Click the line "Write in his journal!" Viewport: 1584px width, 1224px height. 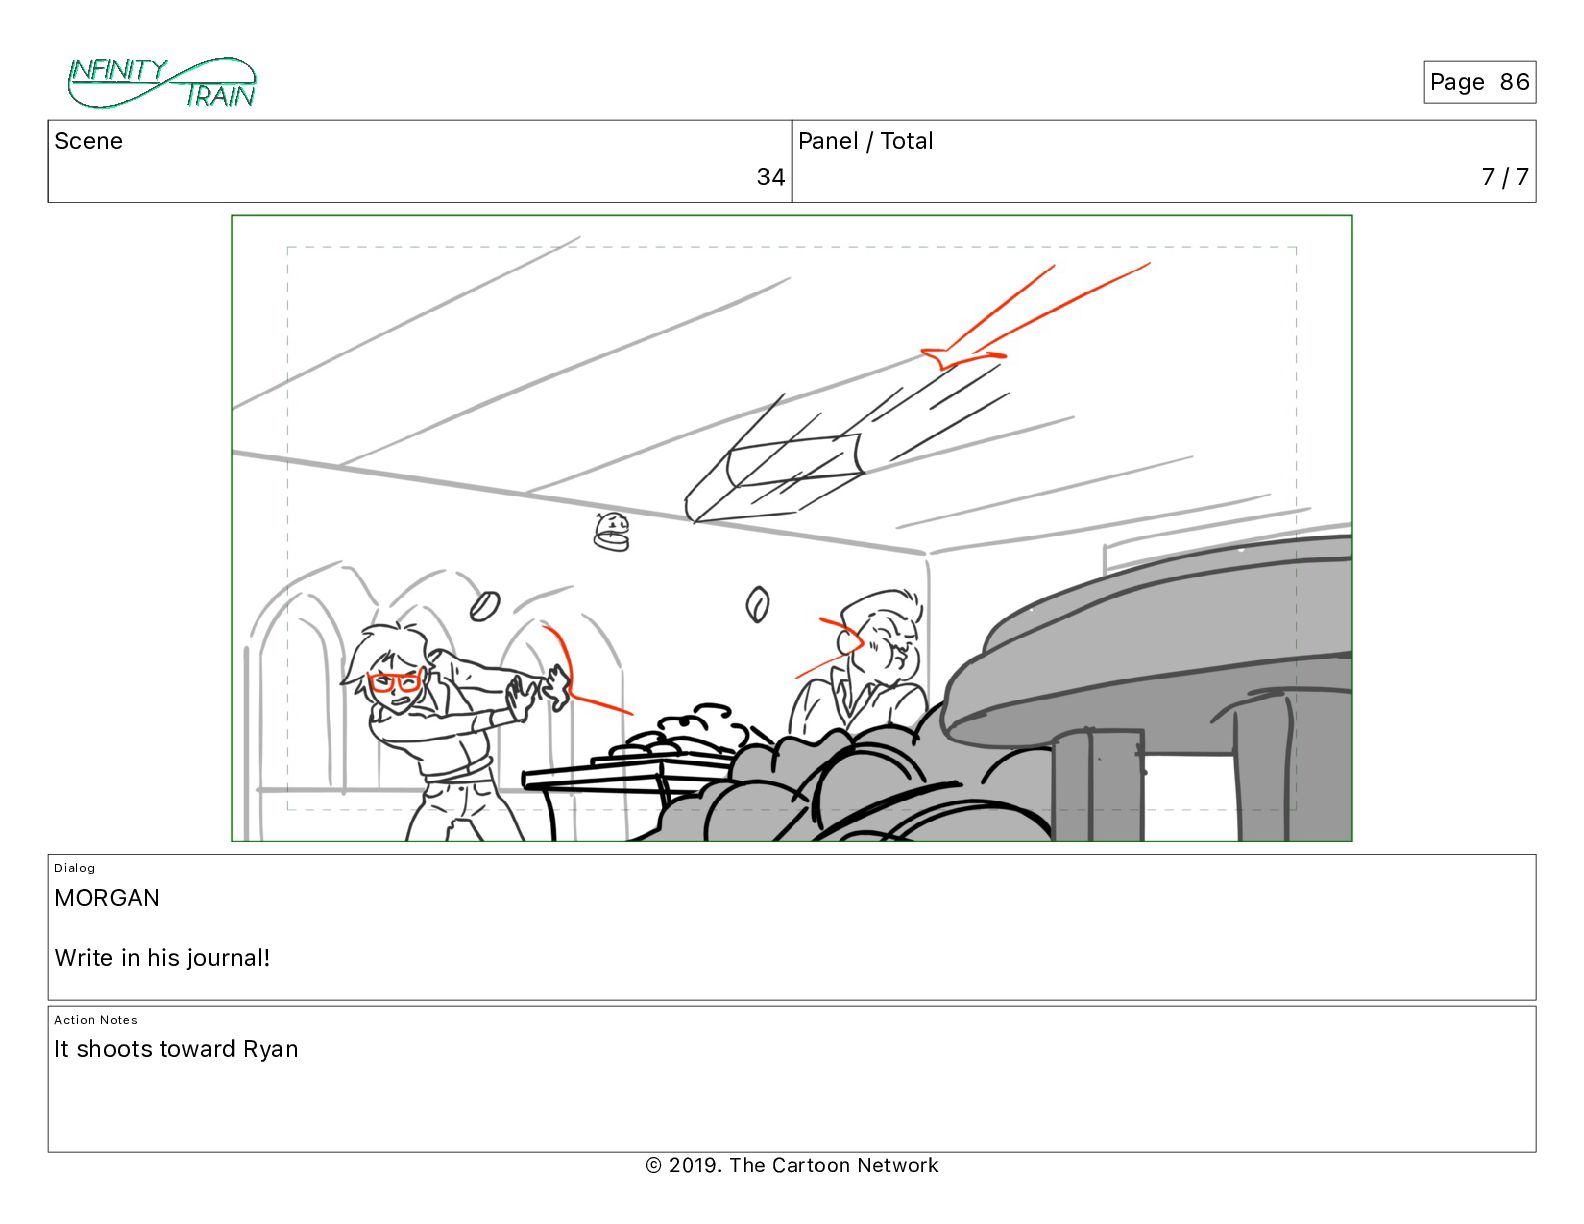[x=162, y=958]
